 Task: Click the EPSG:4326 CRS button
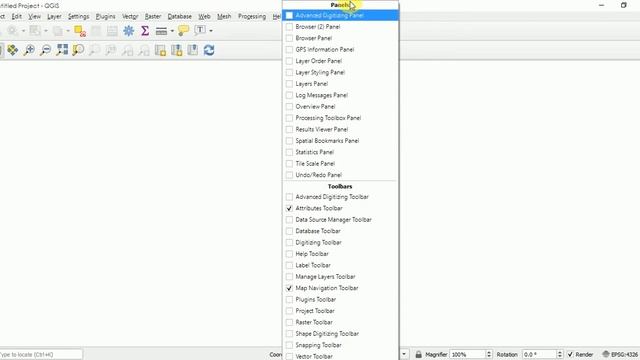click(620, 354)
